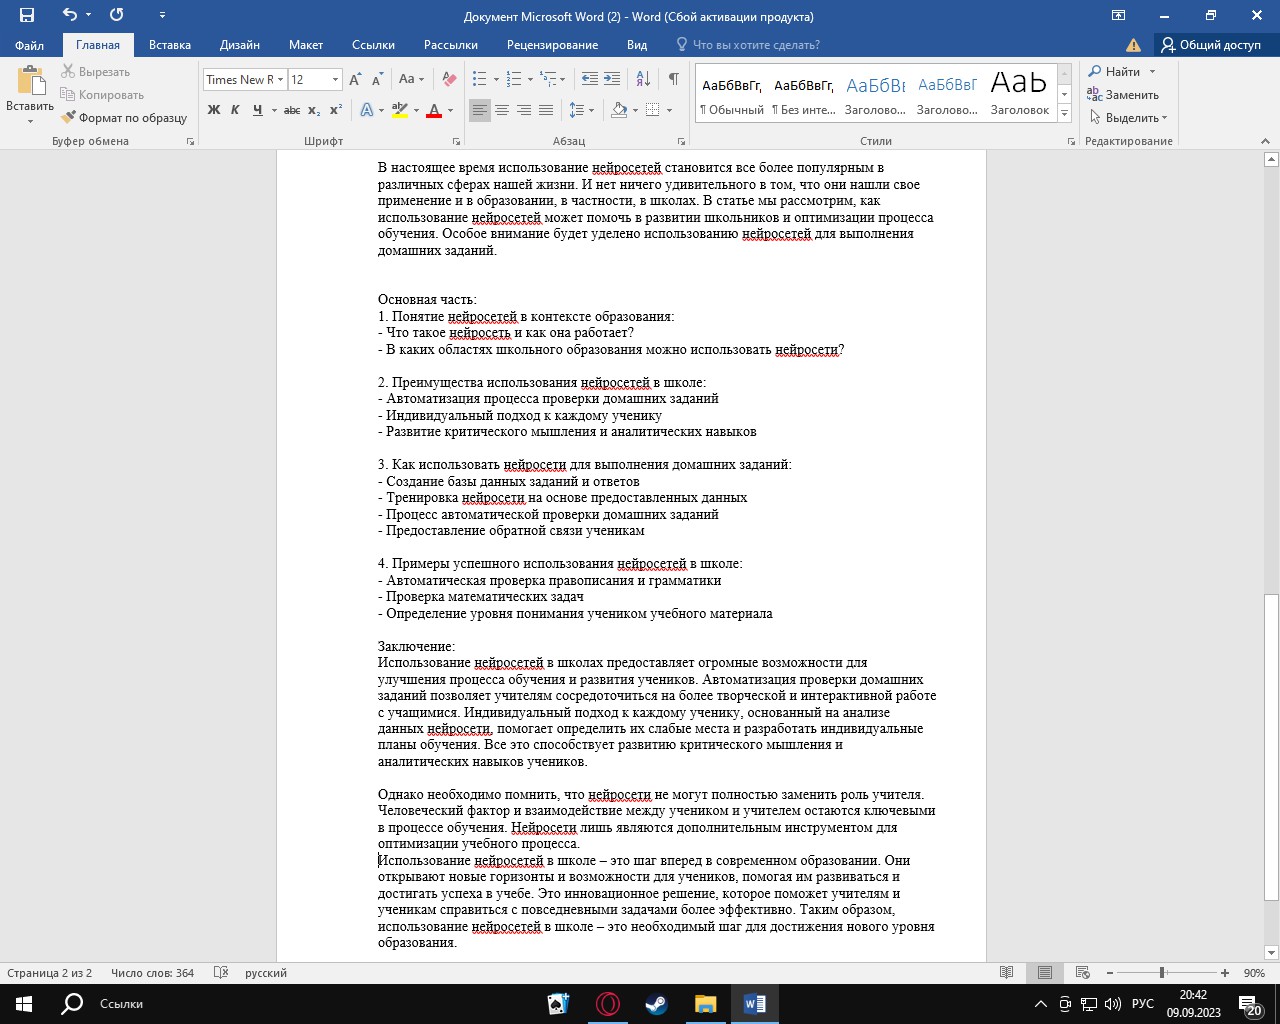Viewport: 1280px width, 1024px height.
Task: Launch Opera browser from the taskbar
Action: tap(608, 1004)
